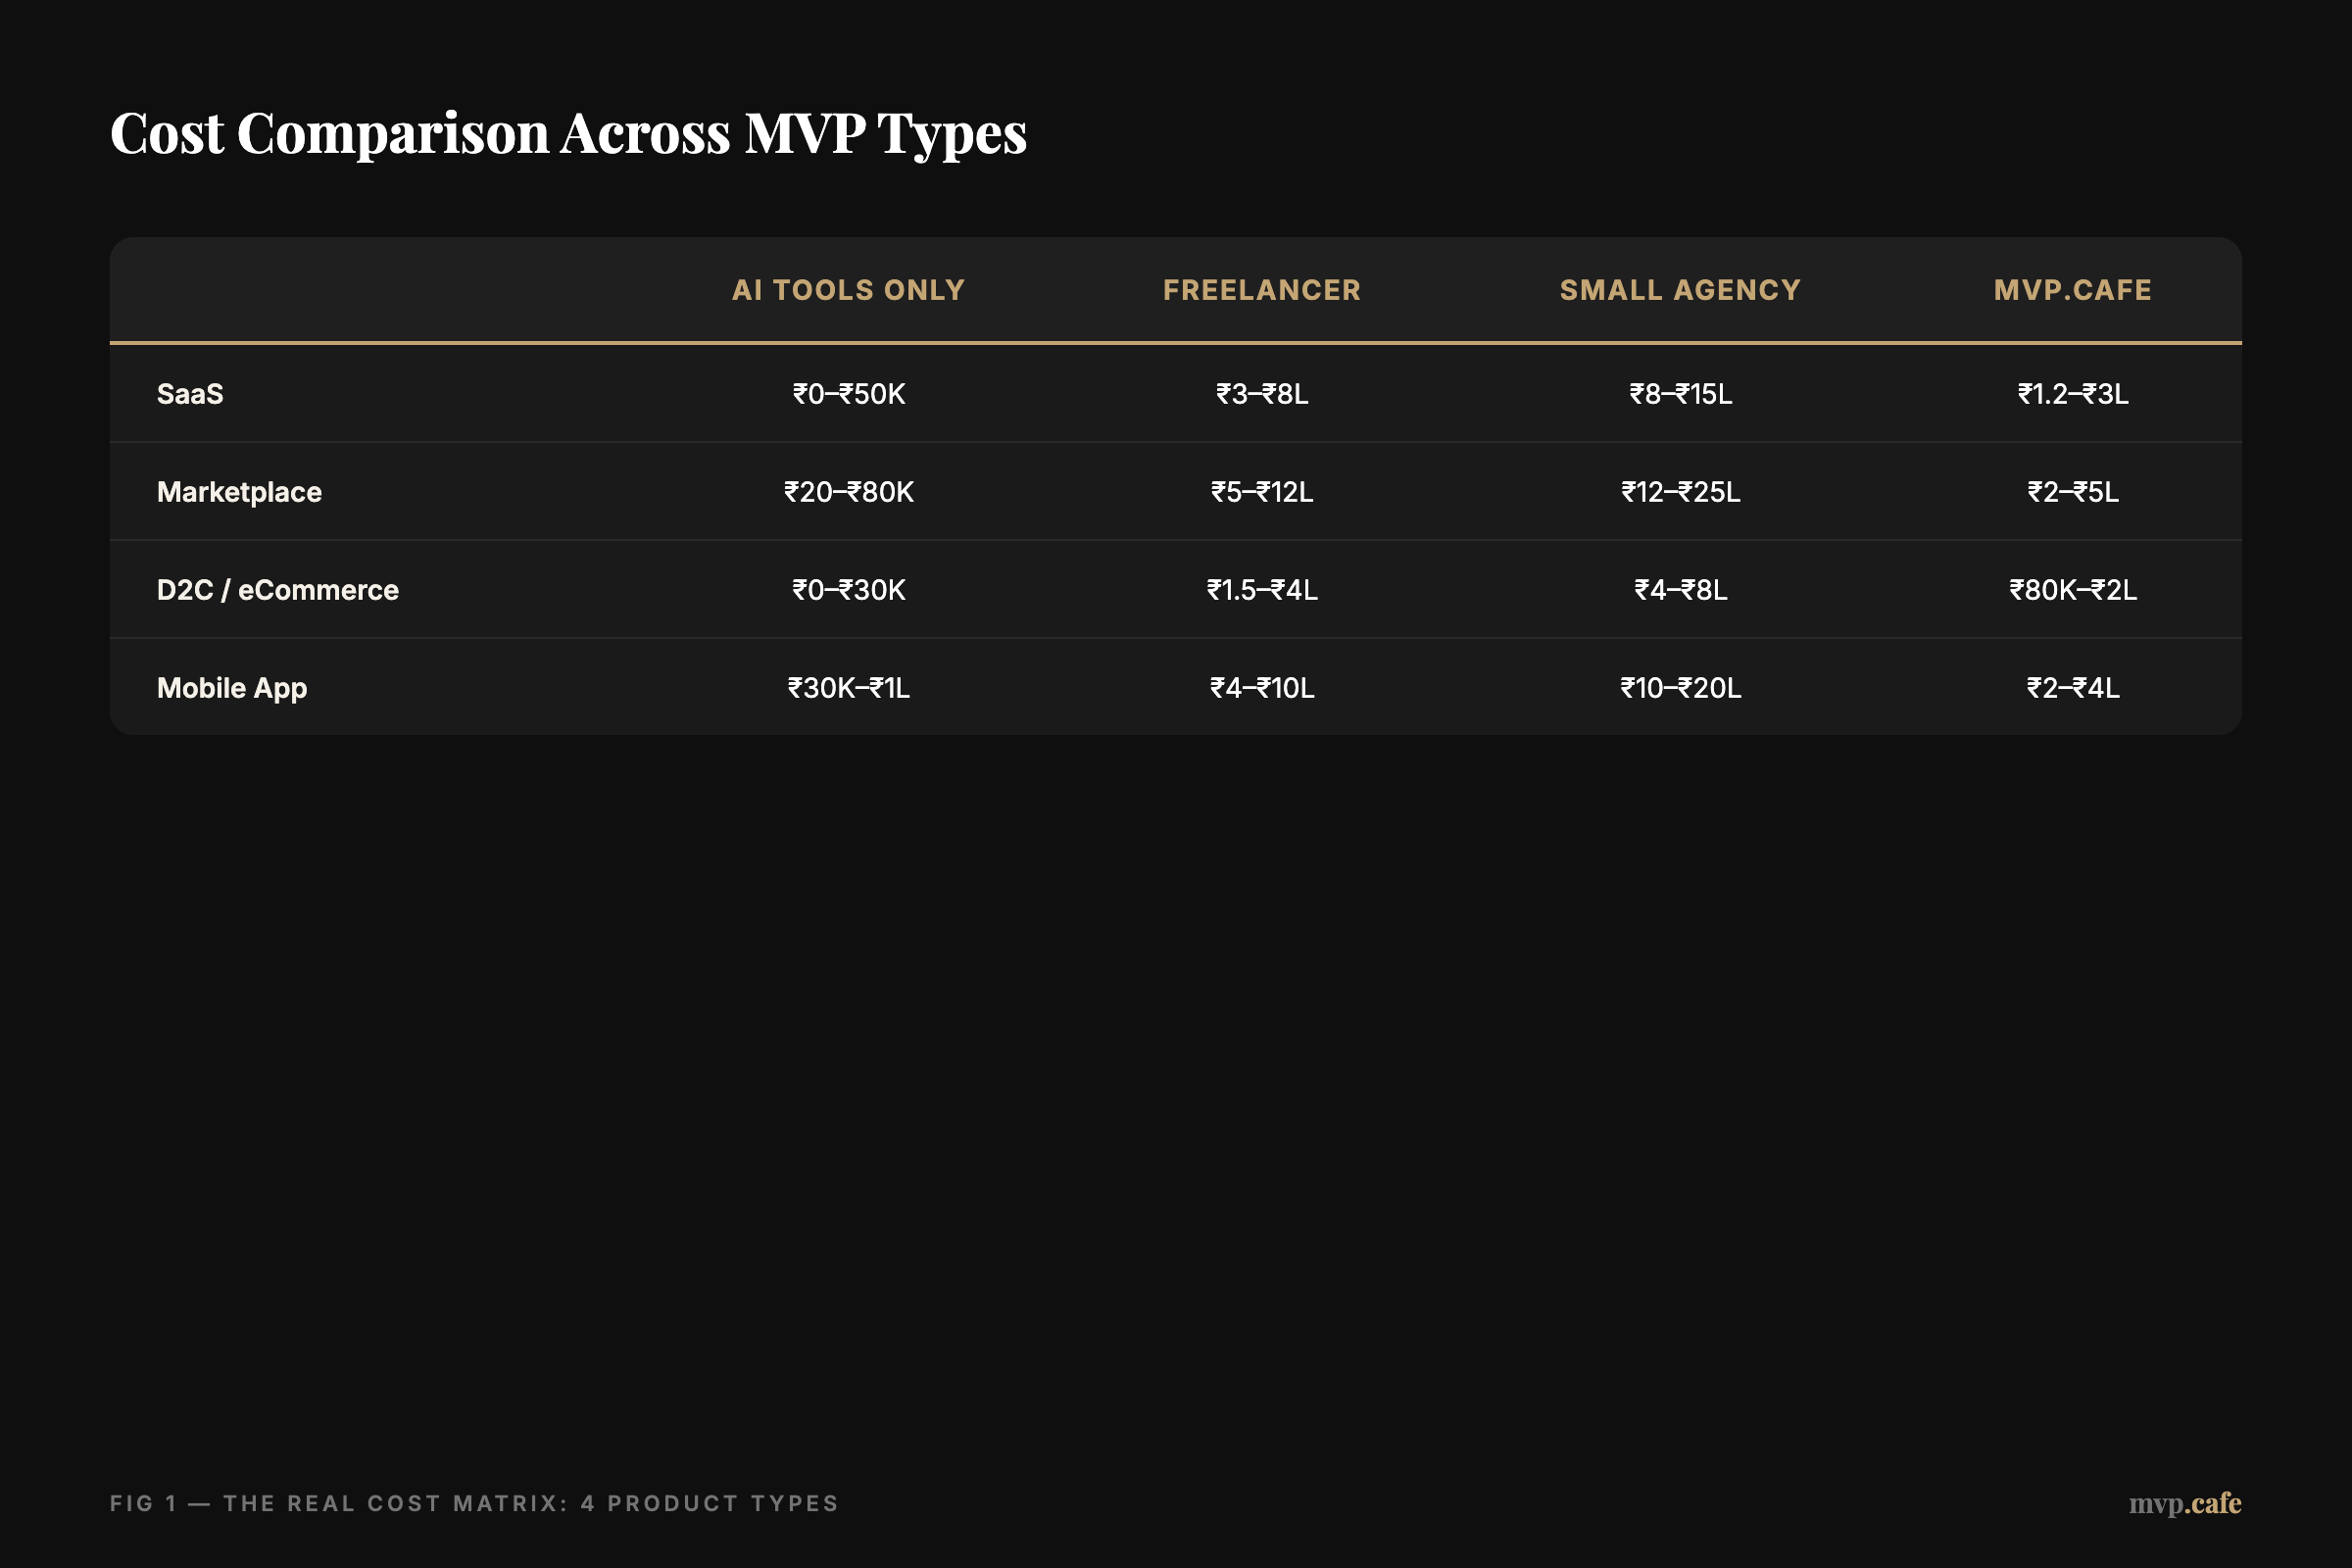Click the Mobile App row label
Image resolution: width=2352 pixels, height=1568 pixels.
[x=231, y=687]
